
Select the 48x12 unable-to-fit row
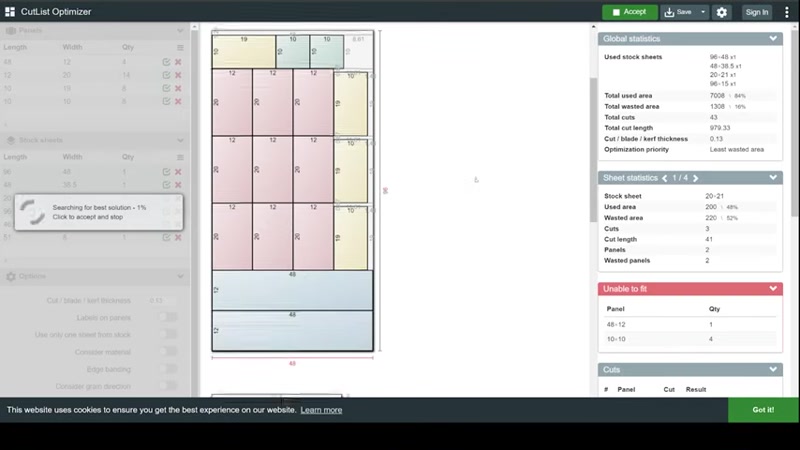(690, 324)
